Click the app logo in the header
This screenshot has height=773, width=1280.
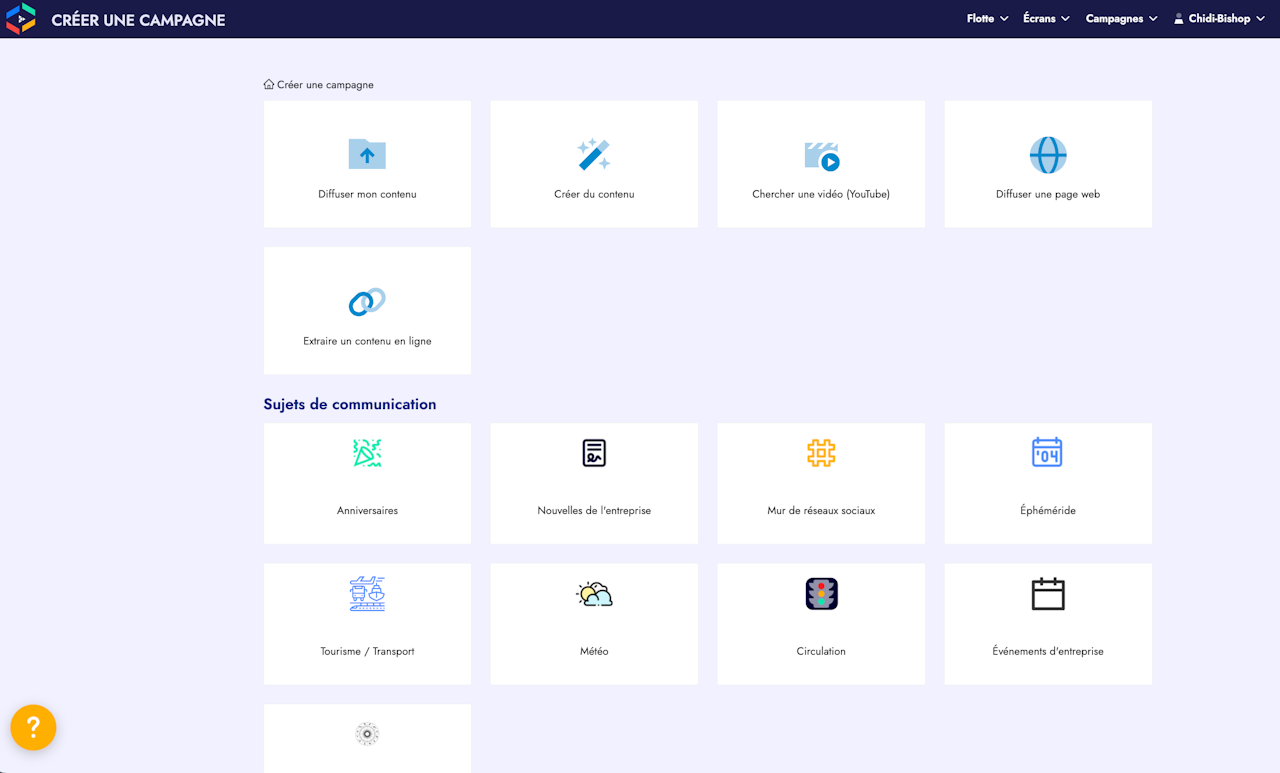click(x=21, y=19)
